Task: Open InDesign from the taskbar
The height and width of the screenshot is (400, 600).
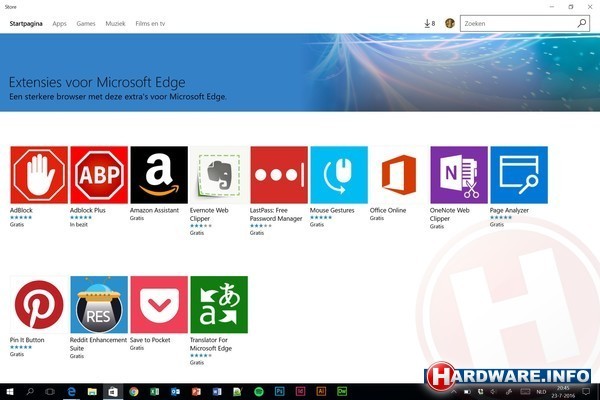Action: (300, 392)
